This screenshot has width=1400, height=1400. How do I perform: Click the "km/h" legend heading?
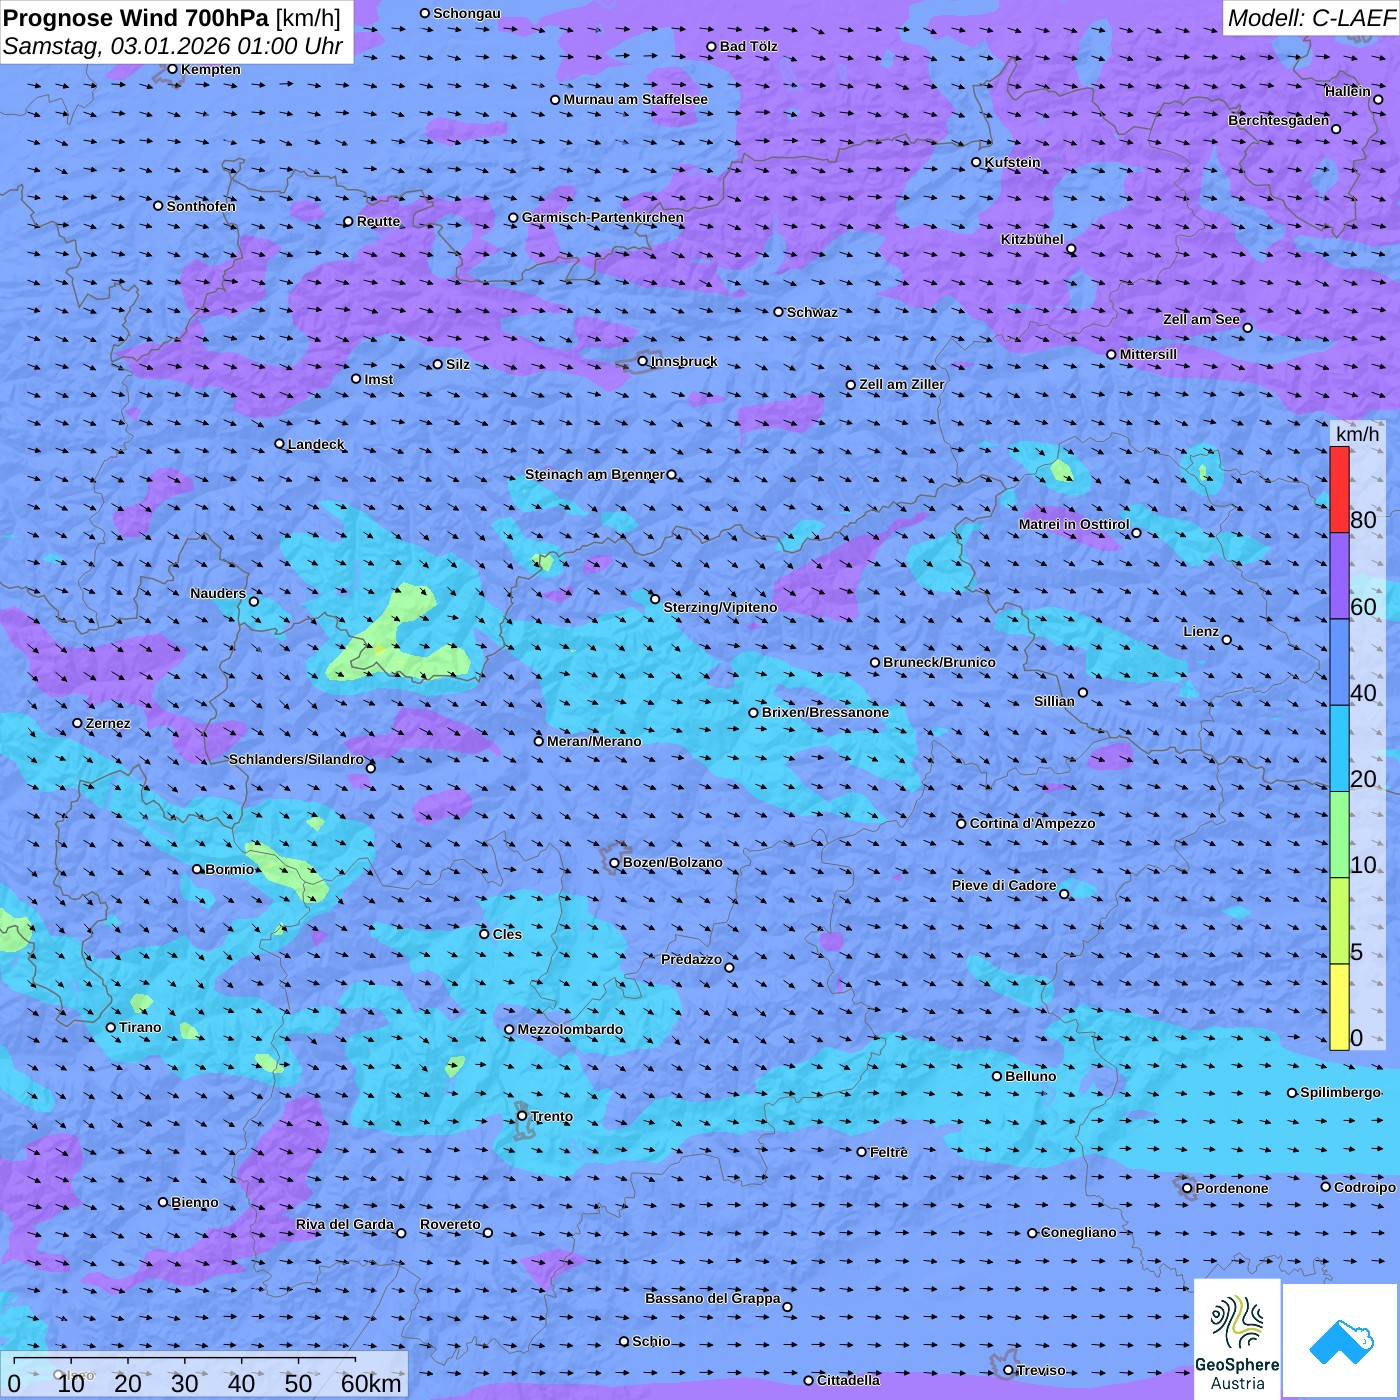tap(1357, 434)
